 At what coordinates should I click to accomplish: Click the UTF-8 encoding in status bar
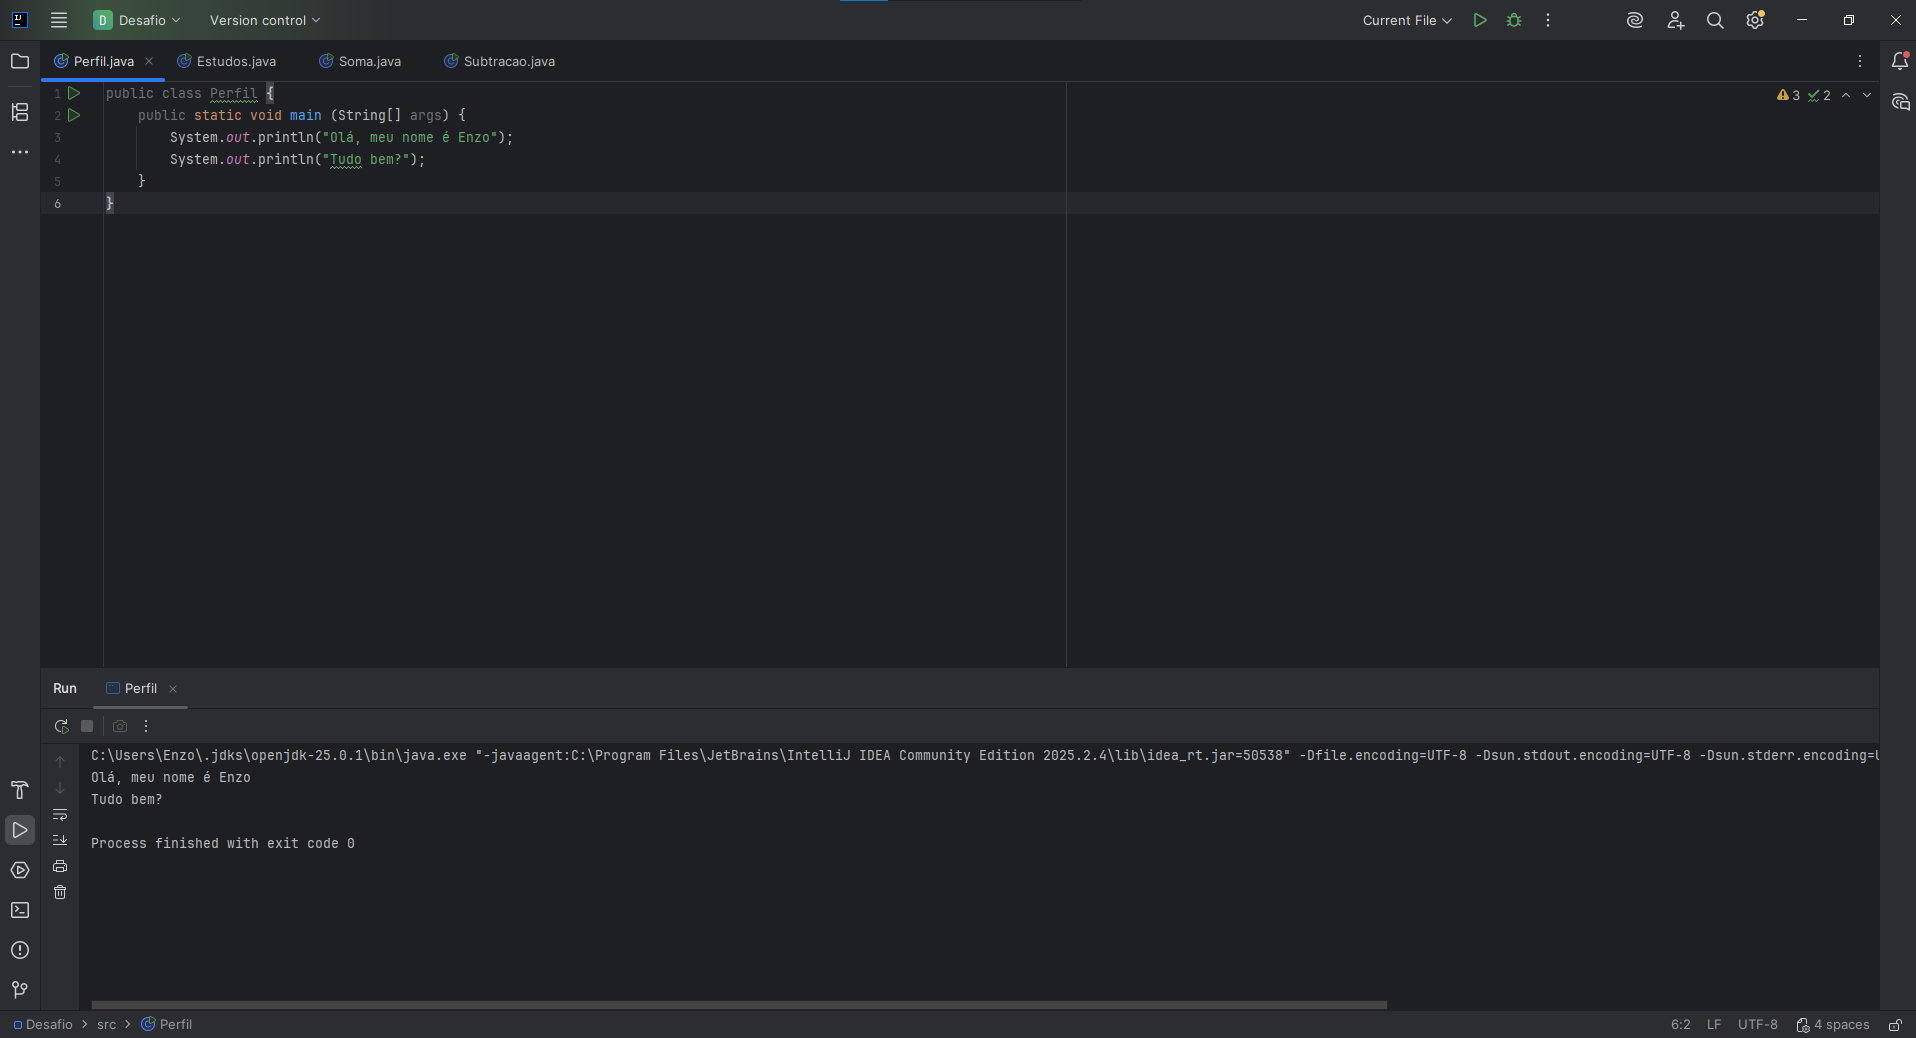[x=1757, y=1025]
